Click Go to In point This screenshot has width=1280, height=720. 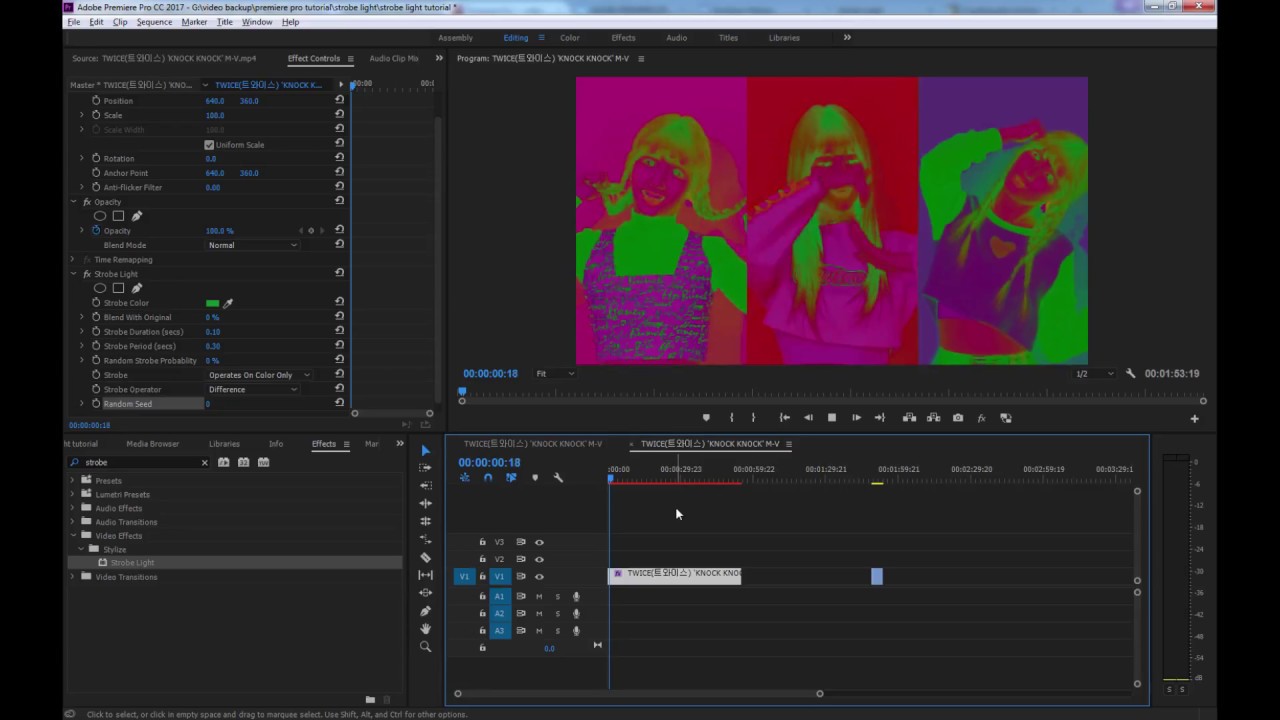tap(785, 418)
